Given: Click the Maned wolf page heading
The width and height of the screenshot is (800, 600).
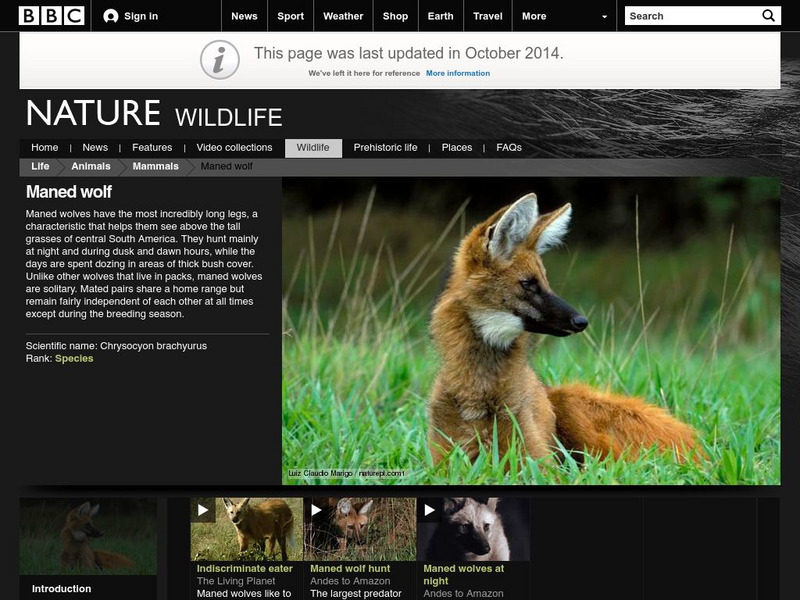Looking at the screenshot, I should (x=69, y=192).
